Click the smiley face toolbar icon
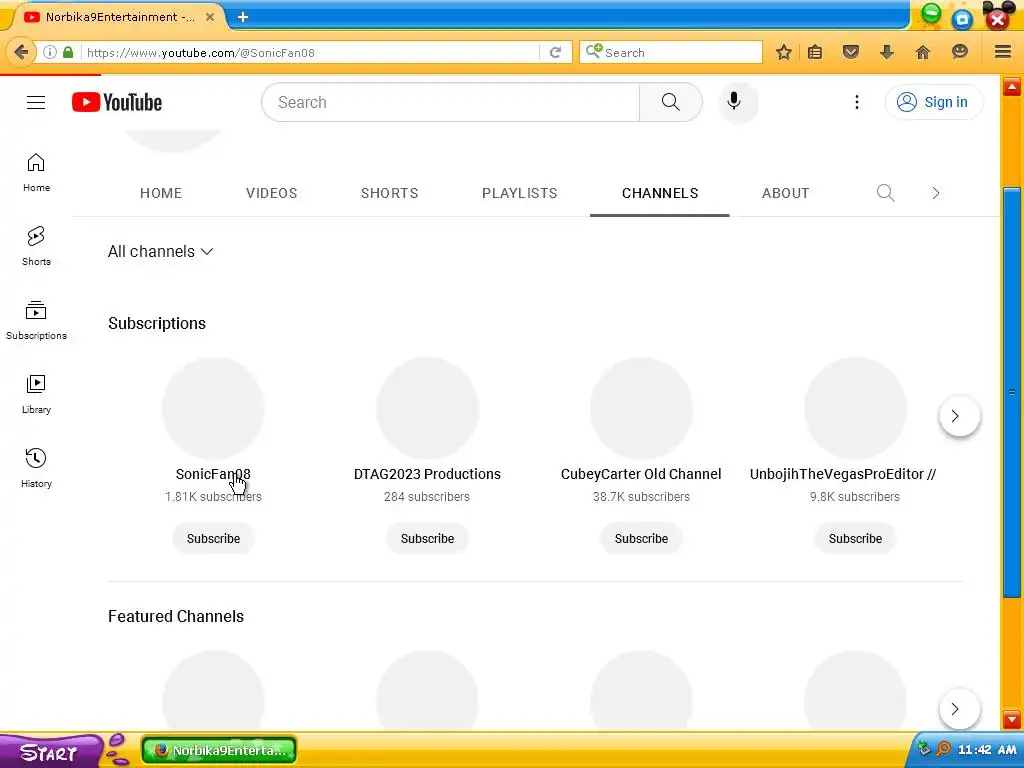Viewport: 1024px width, 768px height. tap(959, 52)
